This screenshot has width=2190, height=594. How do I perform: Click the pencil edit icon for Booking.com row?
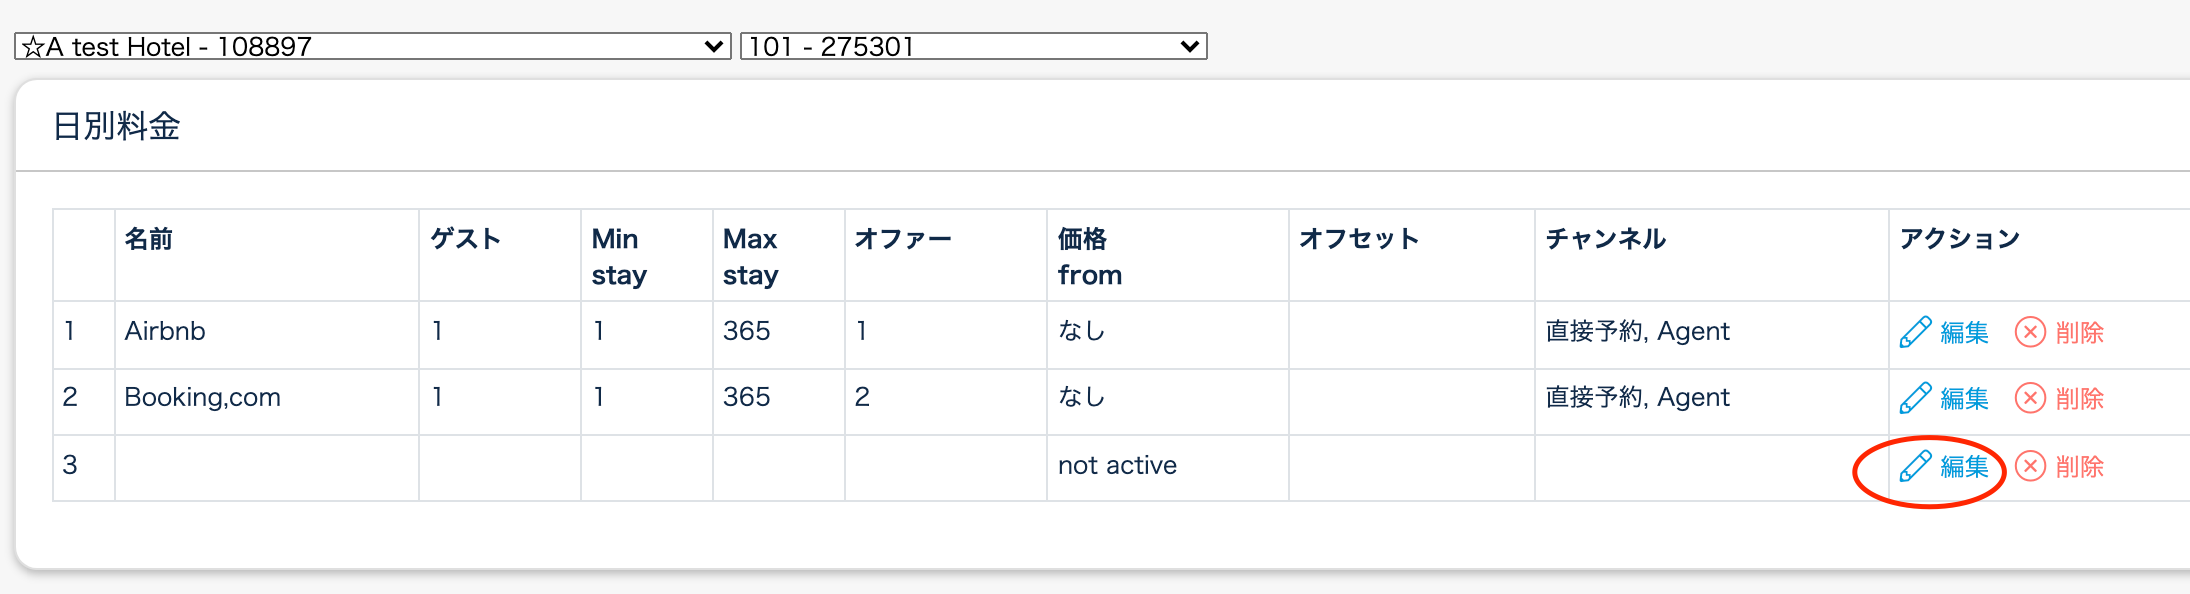[x=1914, y=398]
